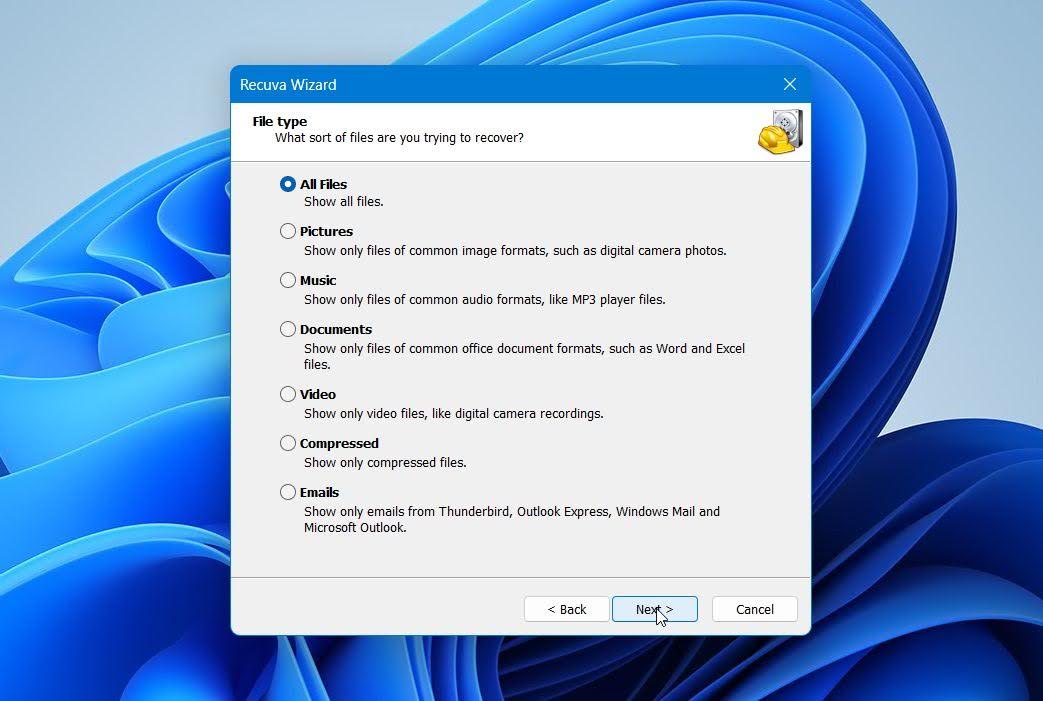Click the Pictures description about image formats

coord(515,251)
